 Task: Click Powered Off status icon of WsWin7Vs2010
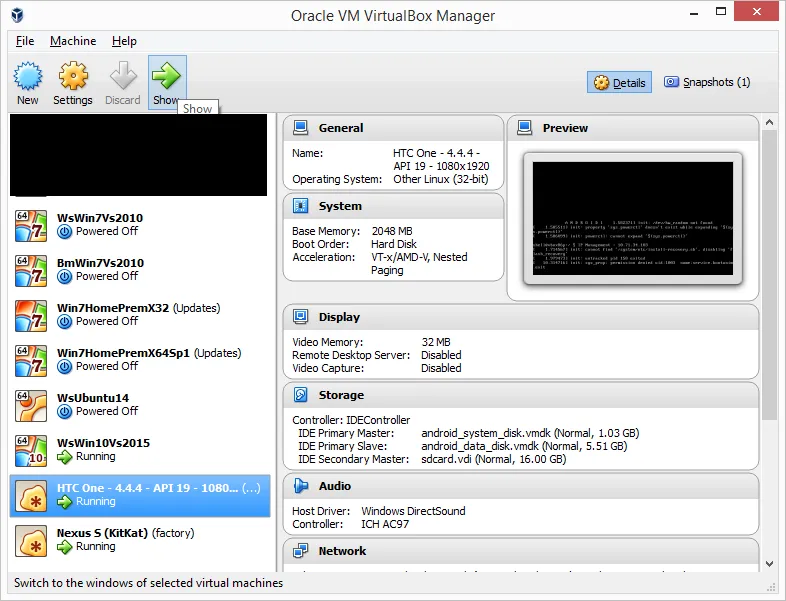(64, 232)
